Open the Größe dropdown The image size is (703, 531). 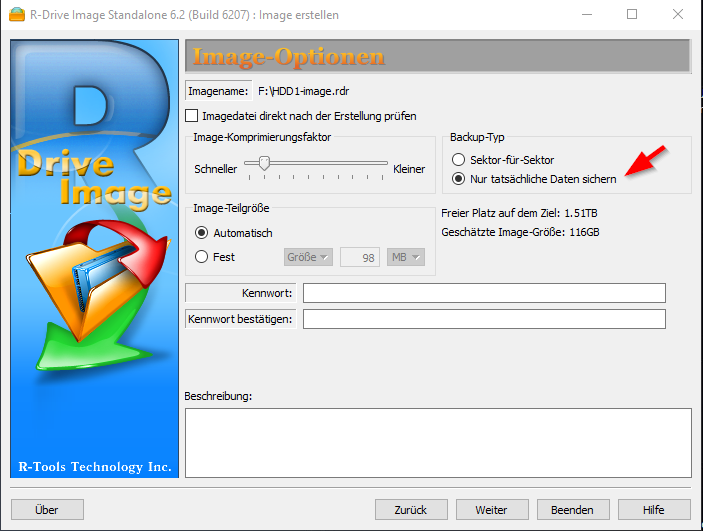(308, 257)
